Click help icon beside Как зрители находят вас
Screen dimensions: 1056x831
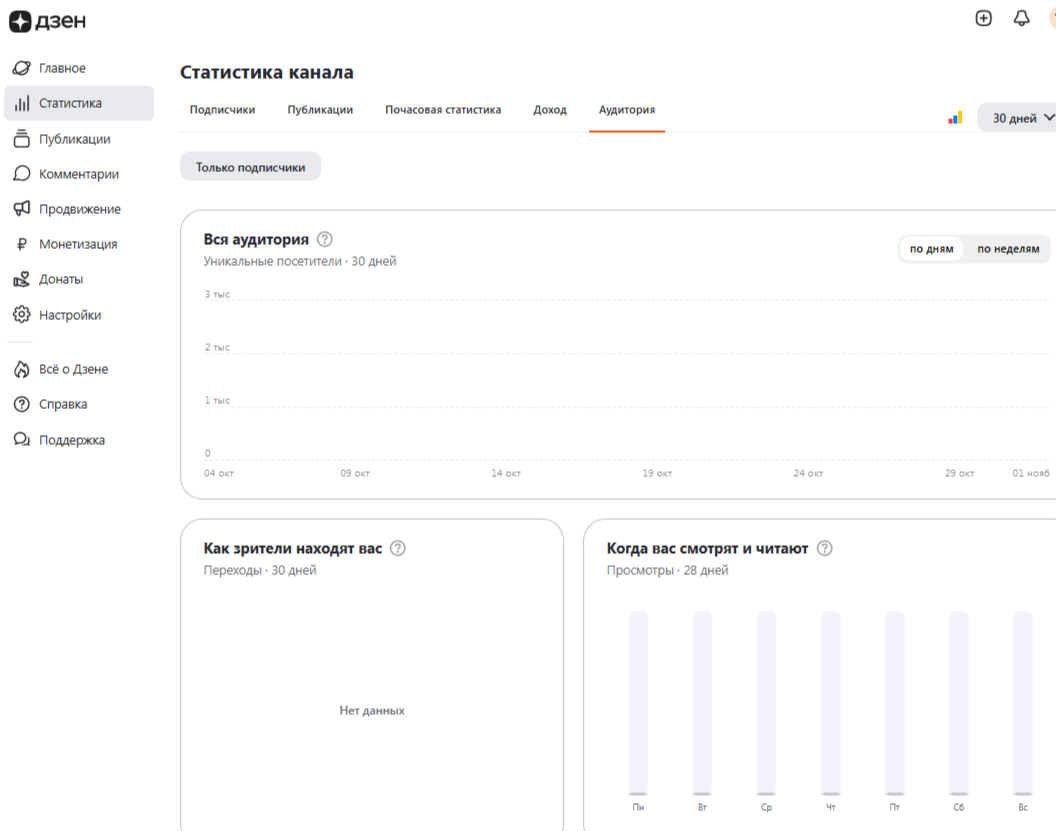397,548
